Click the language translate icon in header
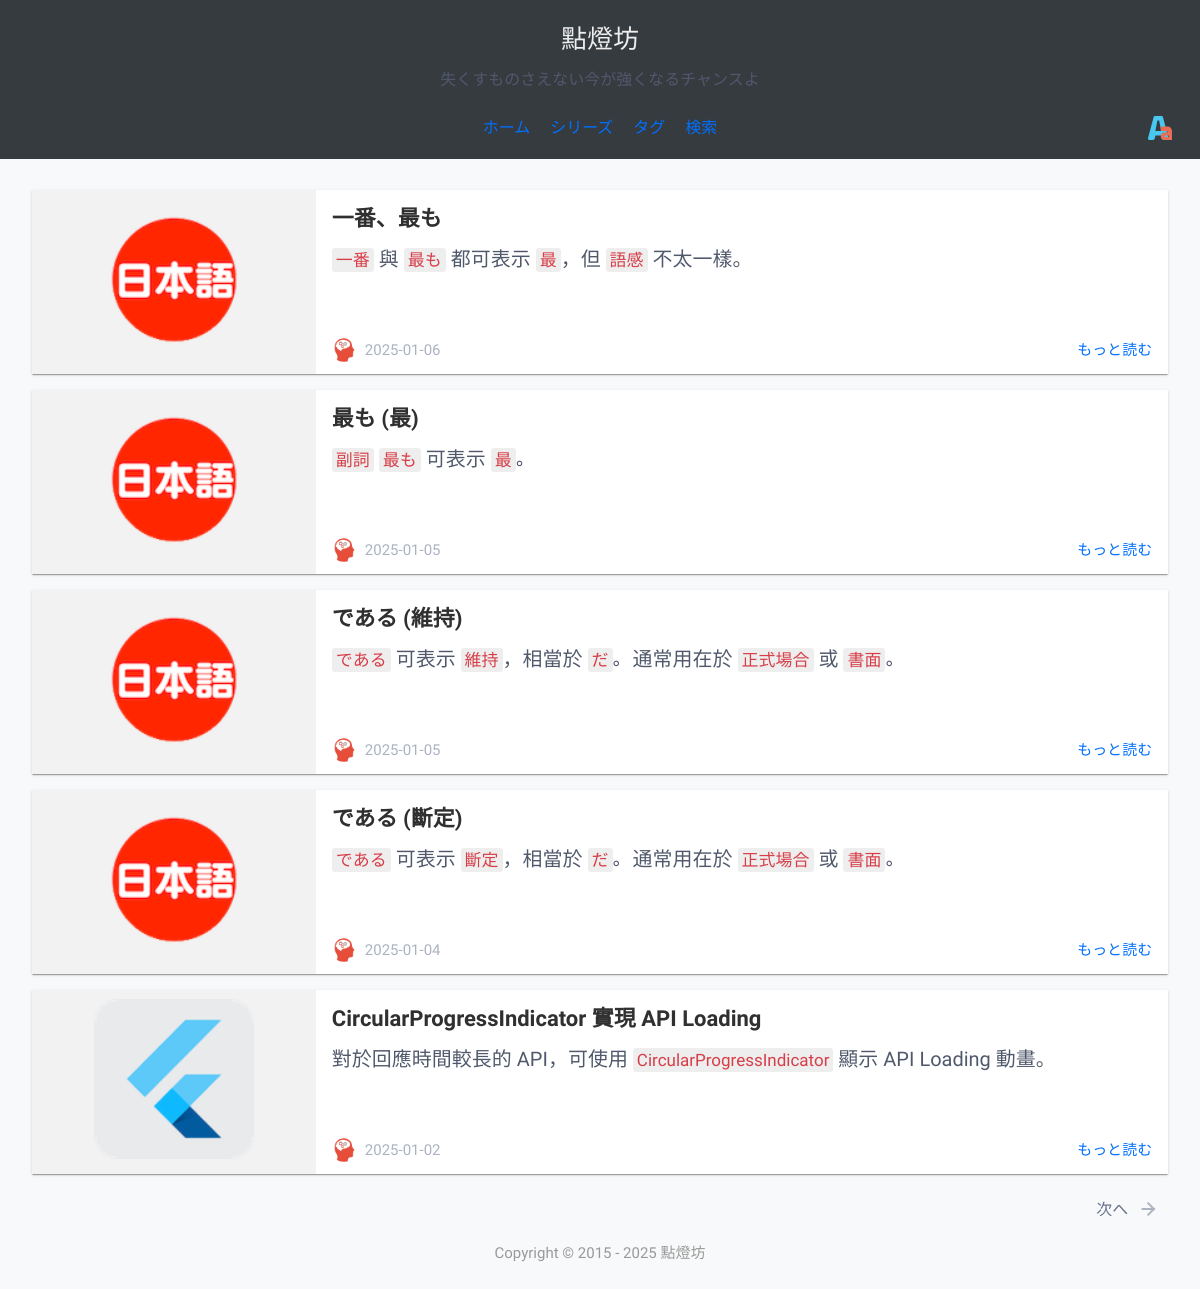This screenshot has height=1289, width=1200. (1159, 128)
